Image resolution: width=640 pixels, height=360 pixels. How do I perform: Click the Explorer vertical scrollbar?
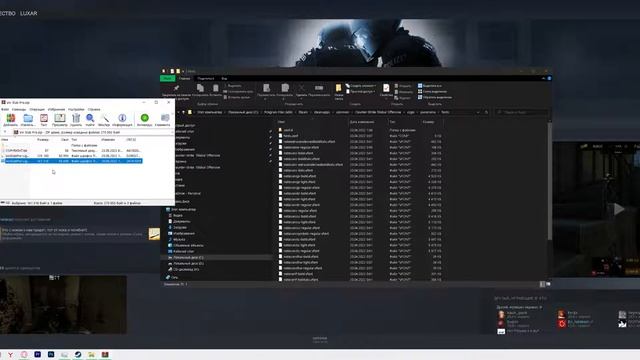pyautogui.click(x=549, y=181)
